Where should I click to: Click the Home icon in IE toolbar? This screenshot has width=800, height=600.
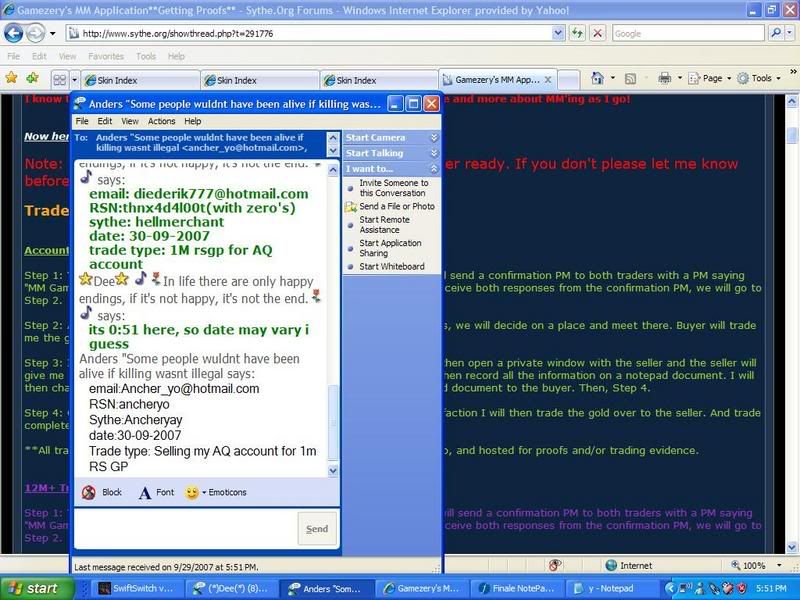click(x=597, y=78)
